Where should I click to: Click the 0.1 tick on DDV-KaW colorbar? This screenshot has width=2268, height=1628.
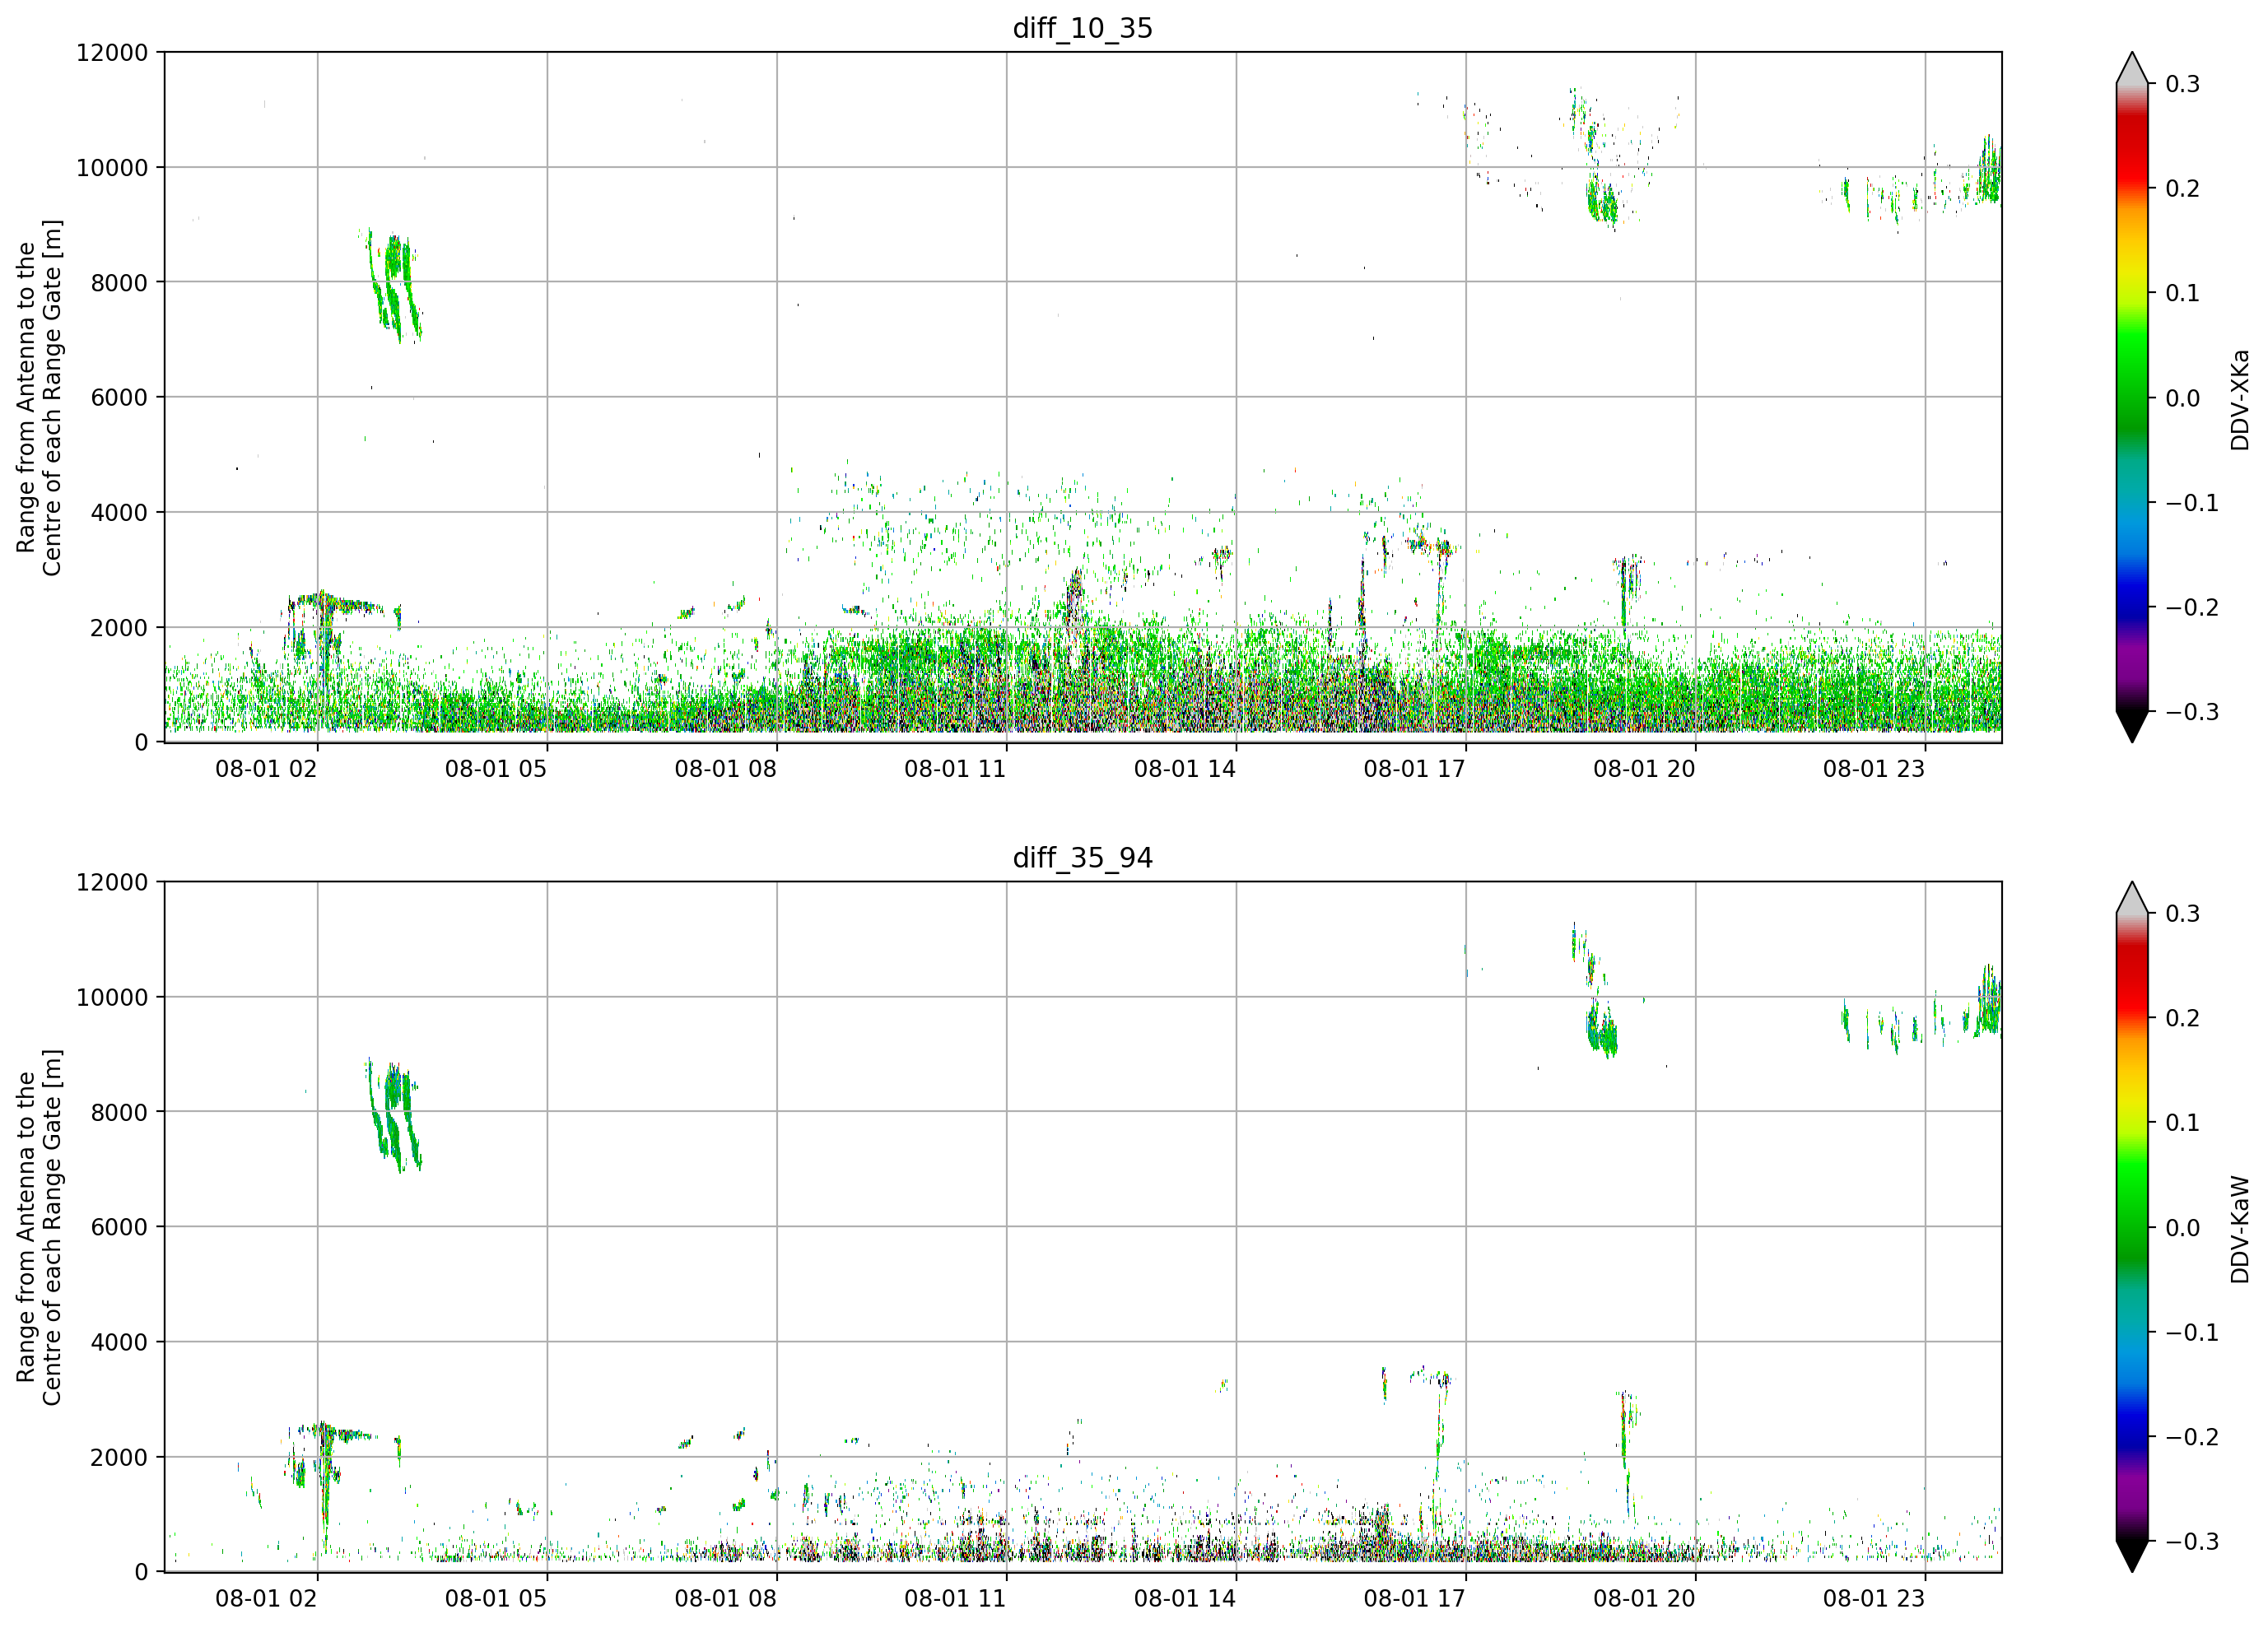[x=2182, y=1123]
